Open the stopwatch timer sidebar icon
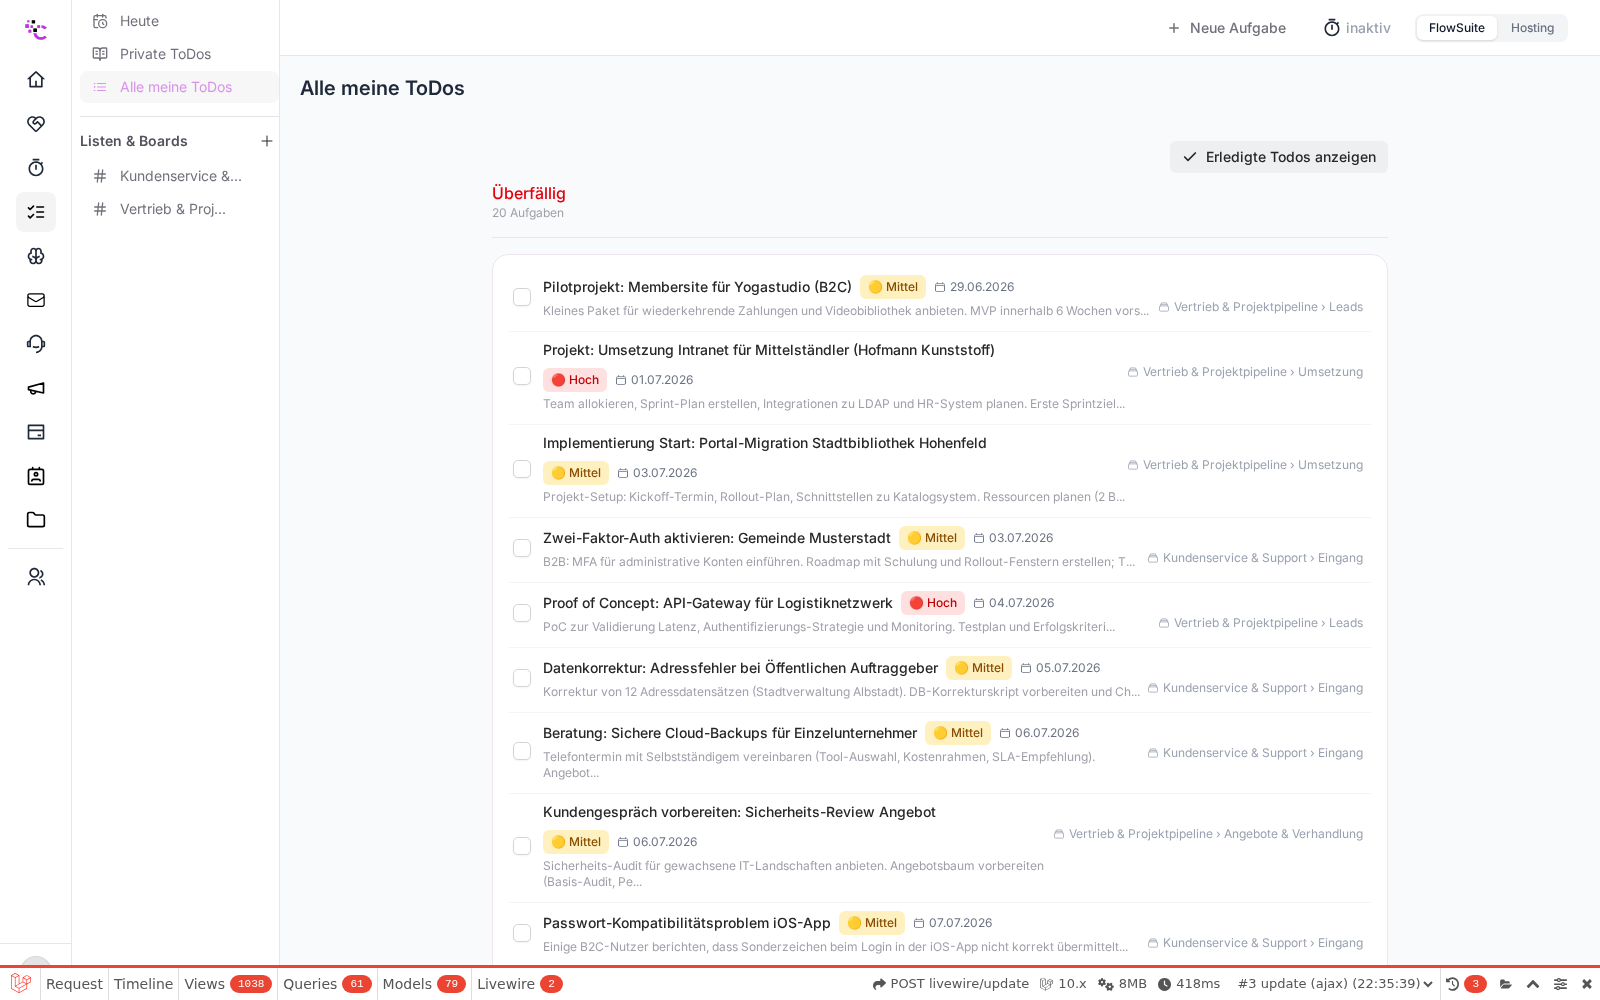 point(36,167)
